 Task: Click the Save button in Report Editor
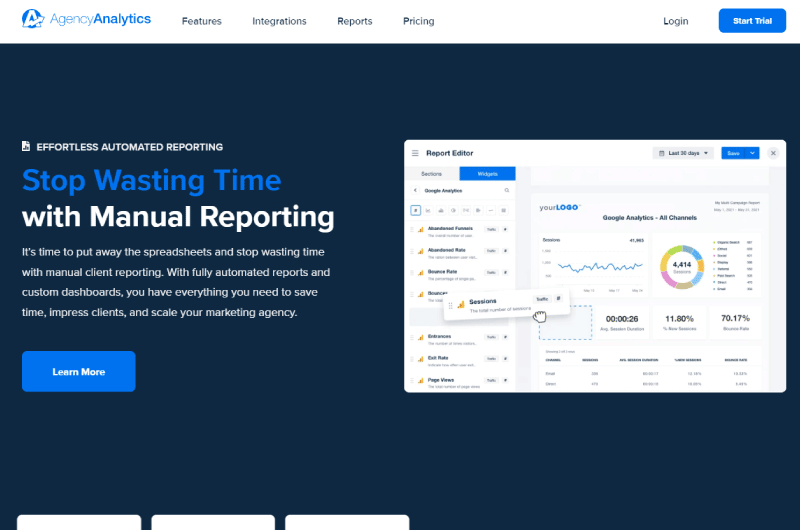pos(733,153)
